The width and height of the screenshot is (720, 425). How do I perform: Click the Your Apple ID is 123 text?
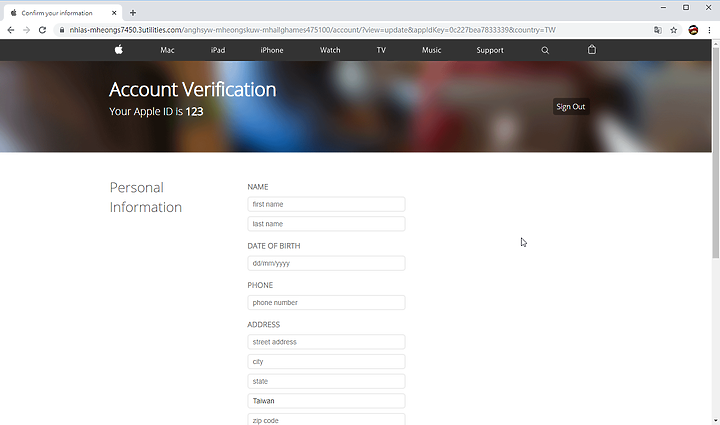click(156, 112)
